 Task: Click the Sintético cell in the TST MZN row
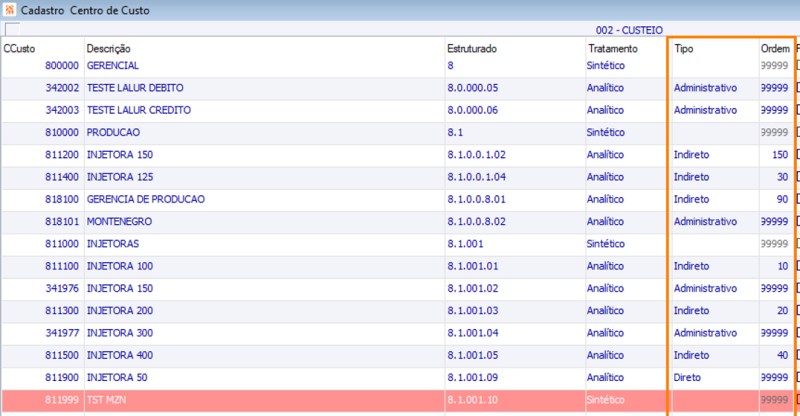[x=606, y=400]
